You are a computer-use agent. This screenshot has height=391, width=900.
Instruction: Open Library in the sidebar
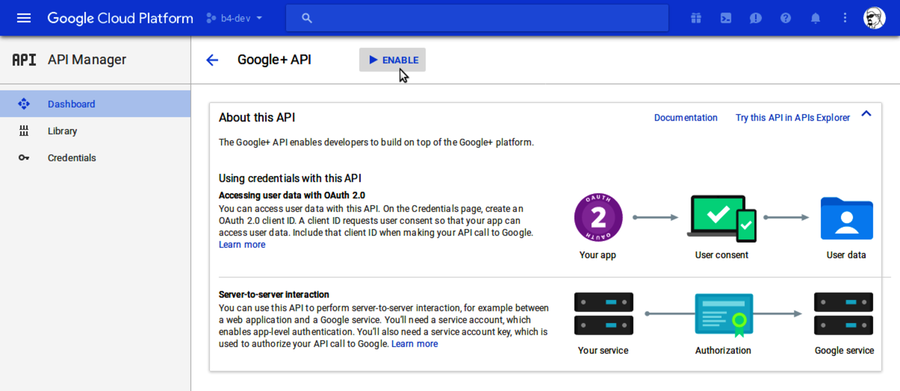(x=95, y=131)
